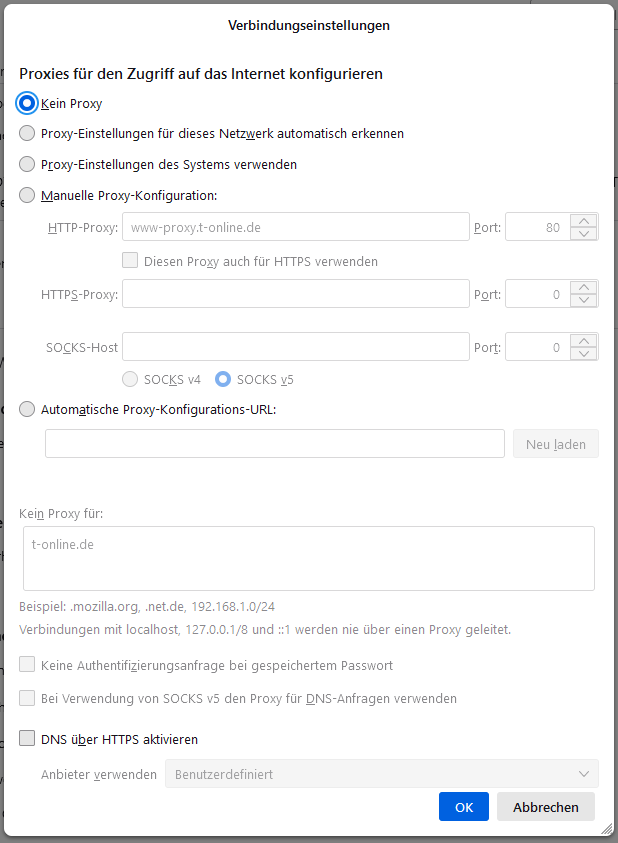Viewport: 618px width, 843px height.
Task: Enable DNS über HTTPS aktivieren checkbox
Action: pyautogui.click(x=28, y=739)
